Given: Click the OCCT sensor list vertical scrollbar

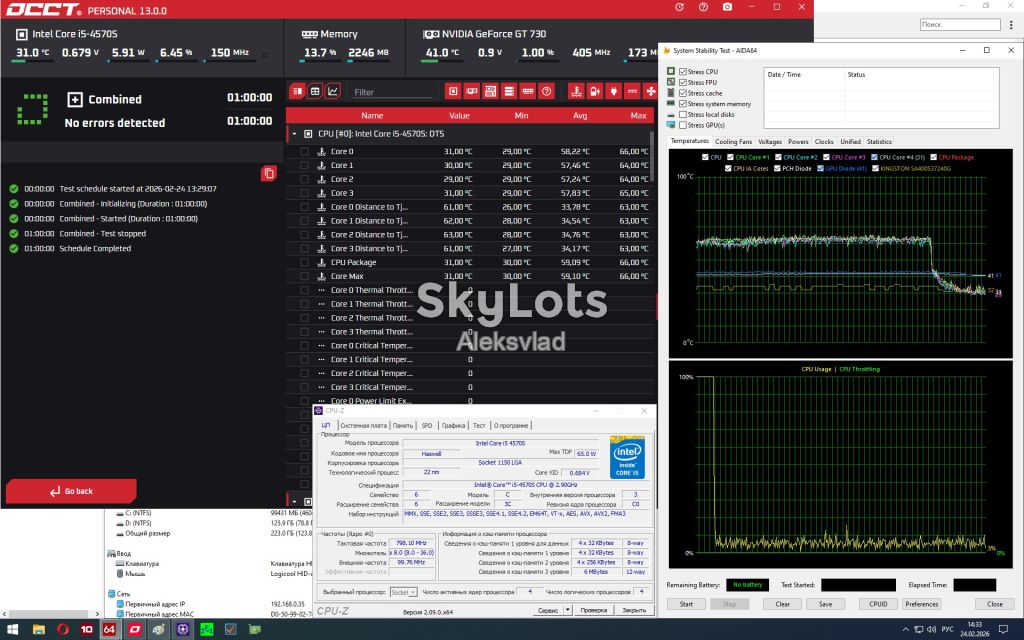Looking at the screenshot, I should tap(651, 157).
